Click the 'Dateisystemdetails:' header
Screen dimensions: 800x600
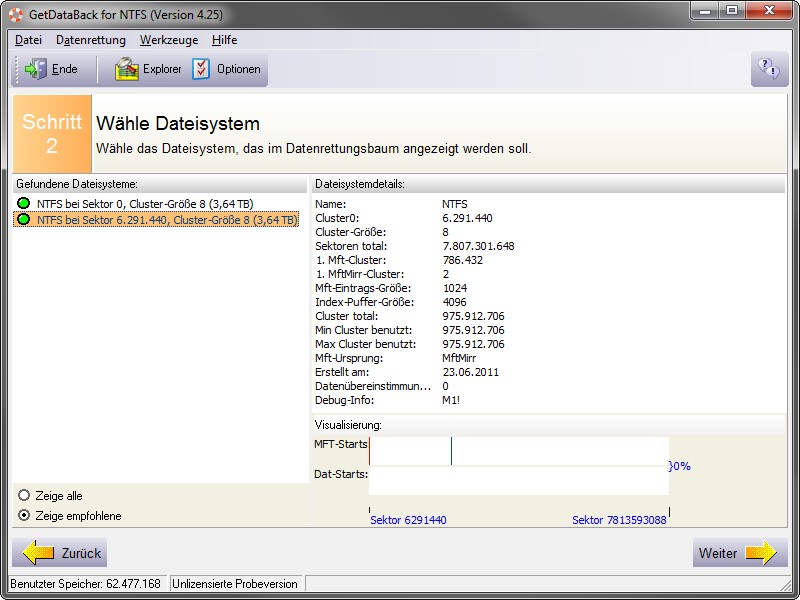pyautogui.click(x=360, y=184)
